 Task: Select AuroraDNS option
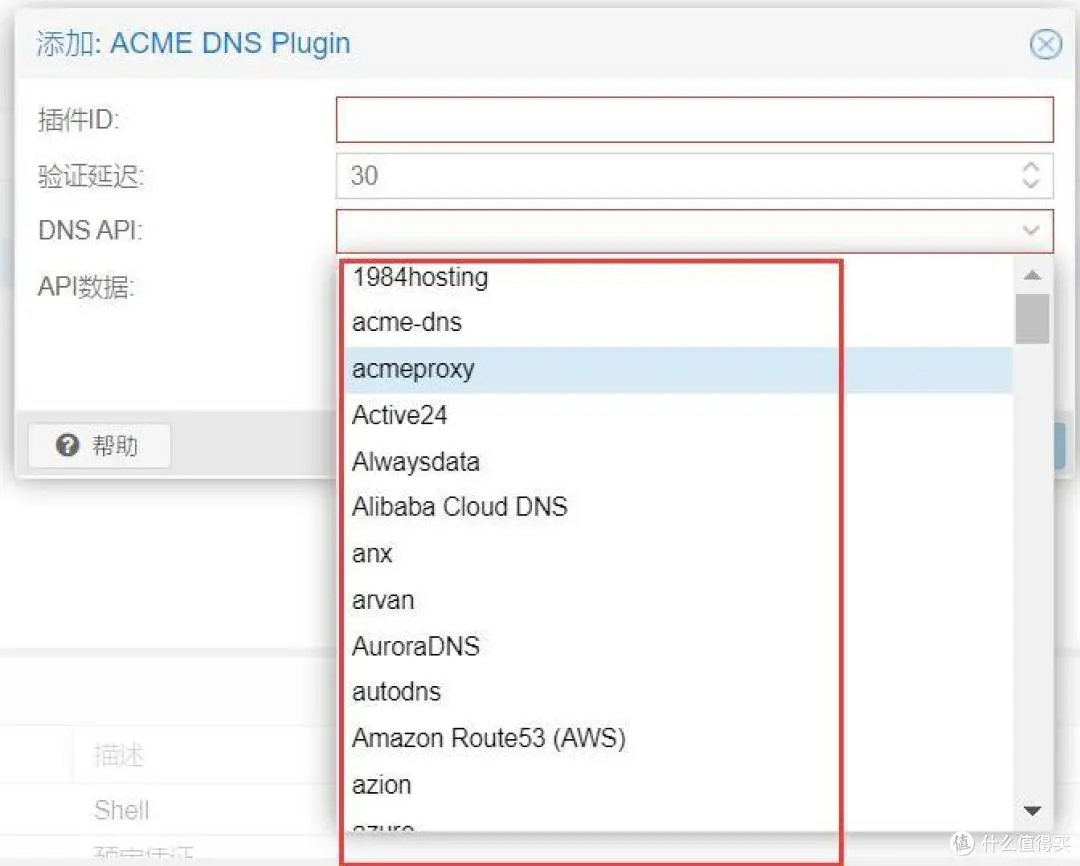416,646
